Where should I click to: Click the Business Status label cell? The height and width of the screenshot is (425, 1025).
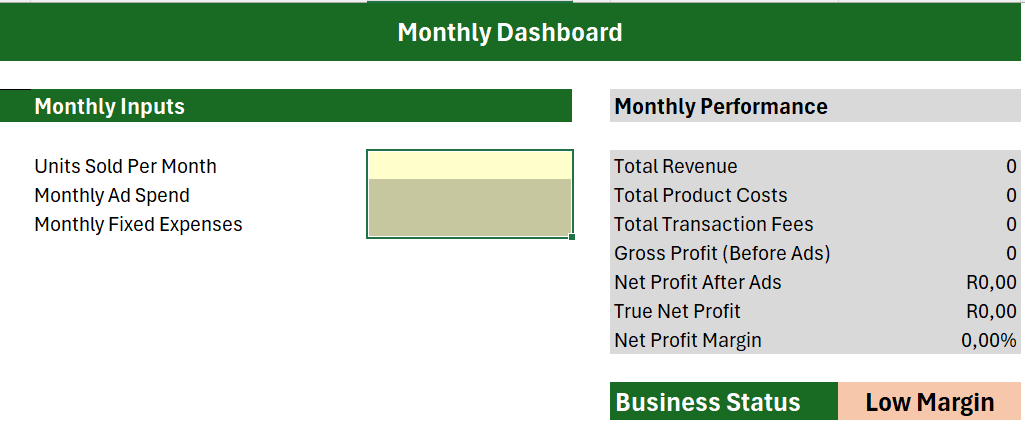708,402
